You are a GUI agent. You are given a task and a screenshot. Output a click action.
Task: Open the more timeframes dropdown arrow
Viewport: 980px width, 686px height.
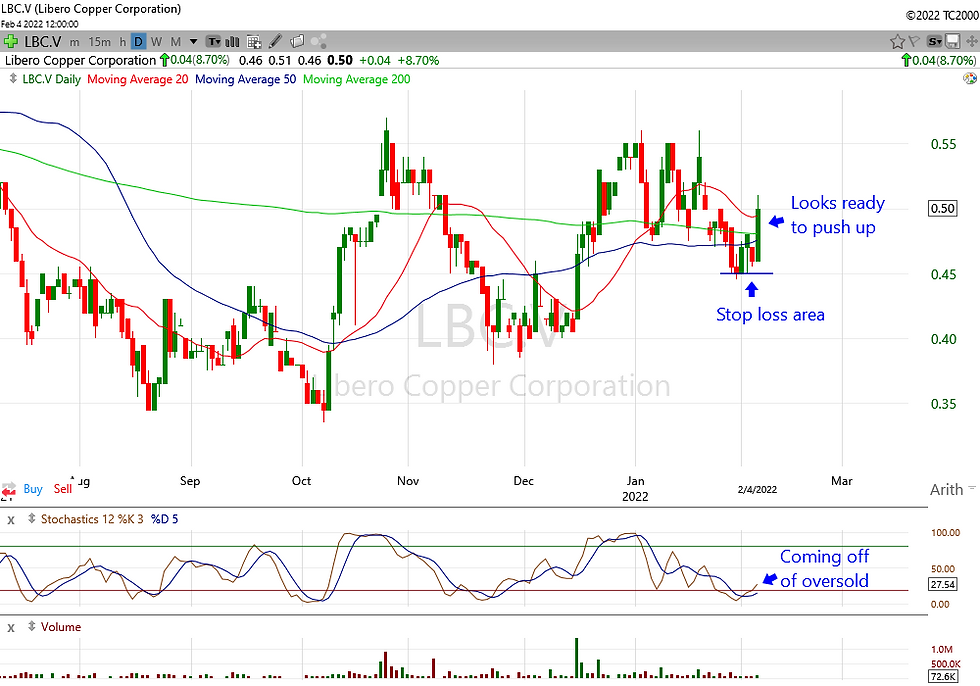click(x=193, y=42)
